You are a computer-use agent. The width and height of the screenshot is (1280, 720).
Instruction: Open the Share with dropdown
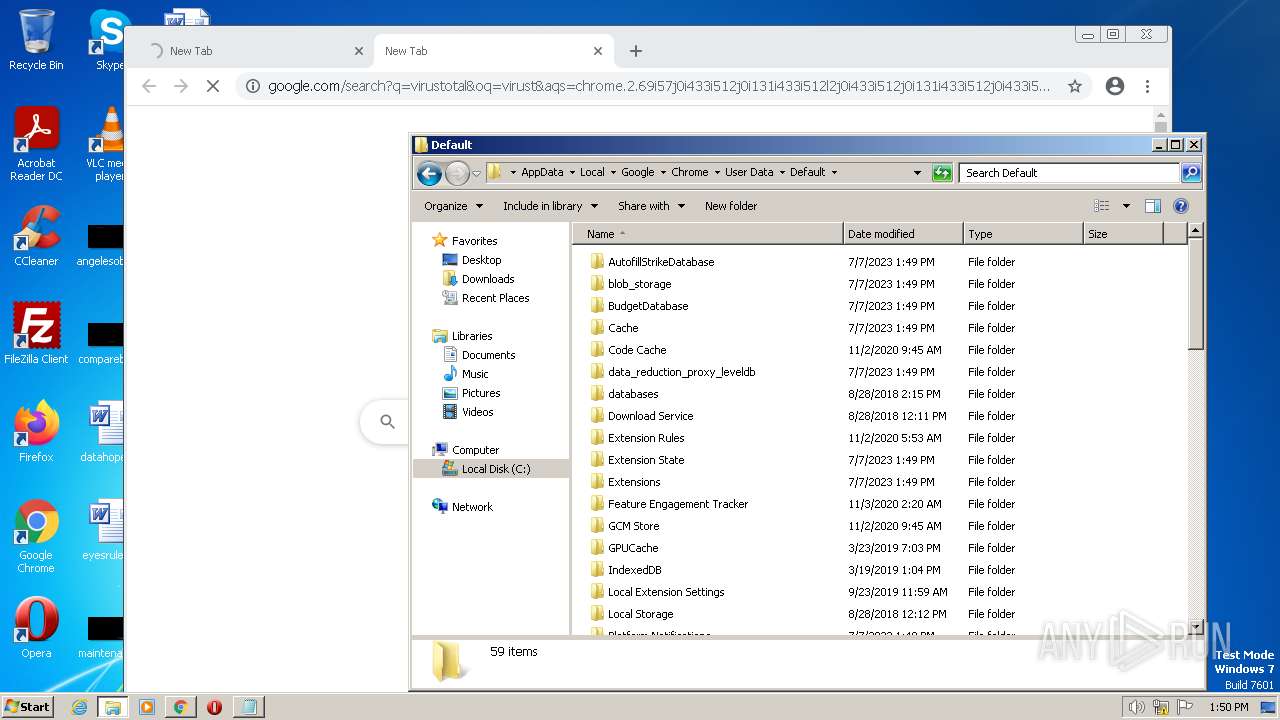tap(651, 206)
